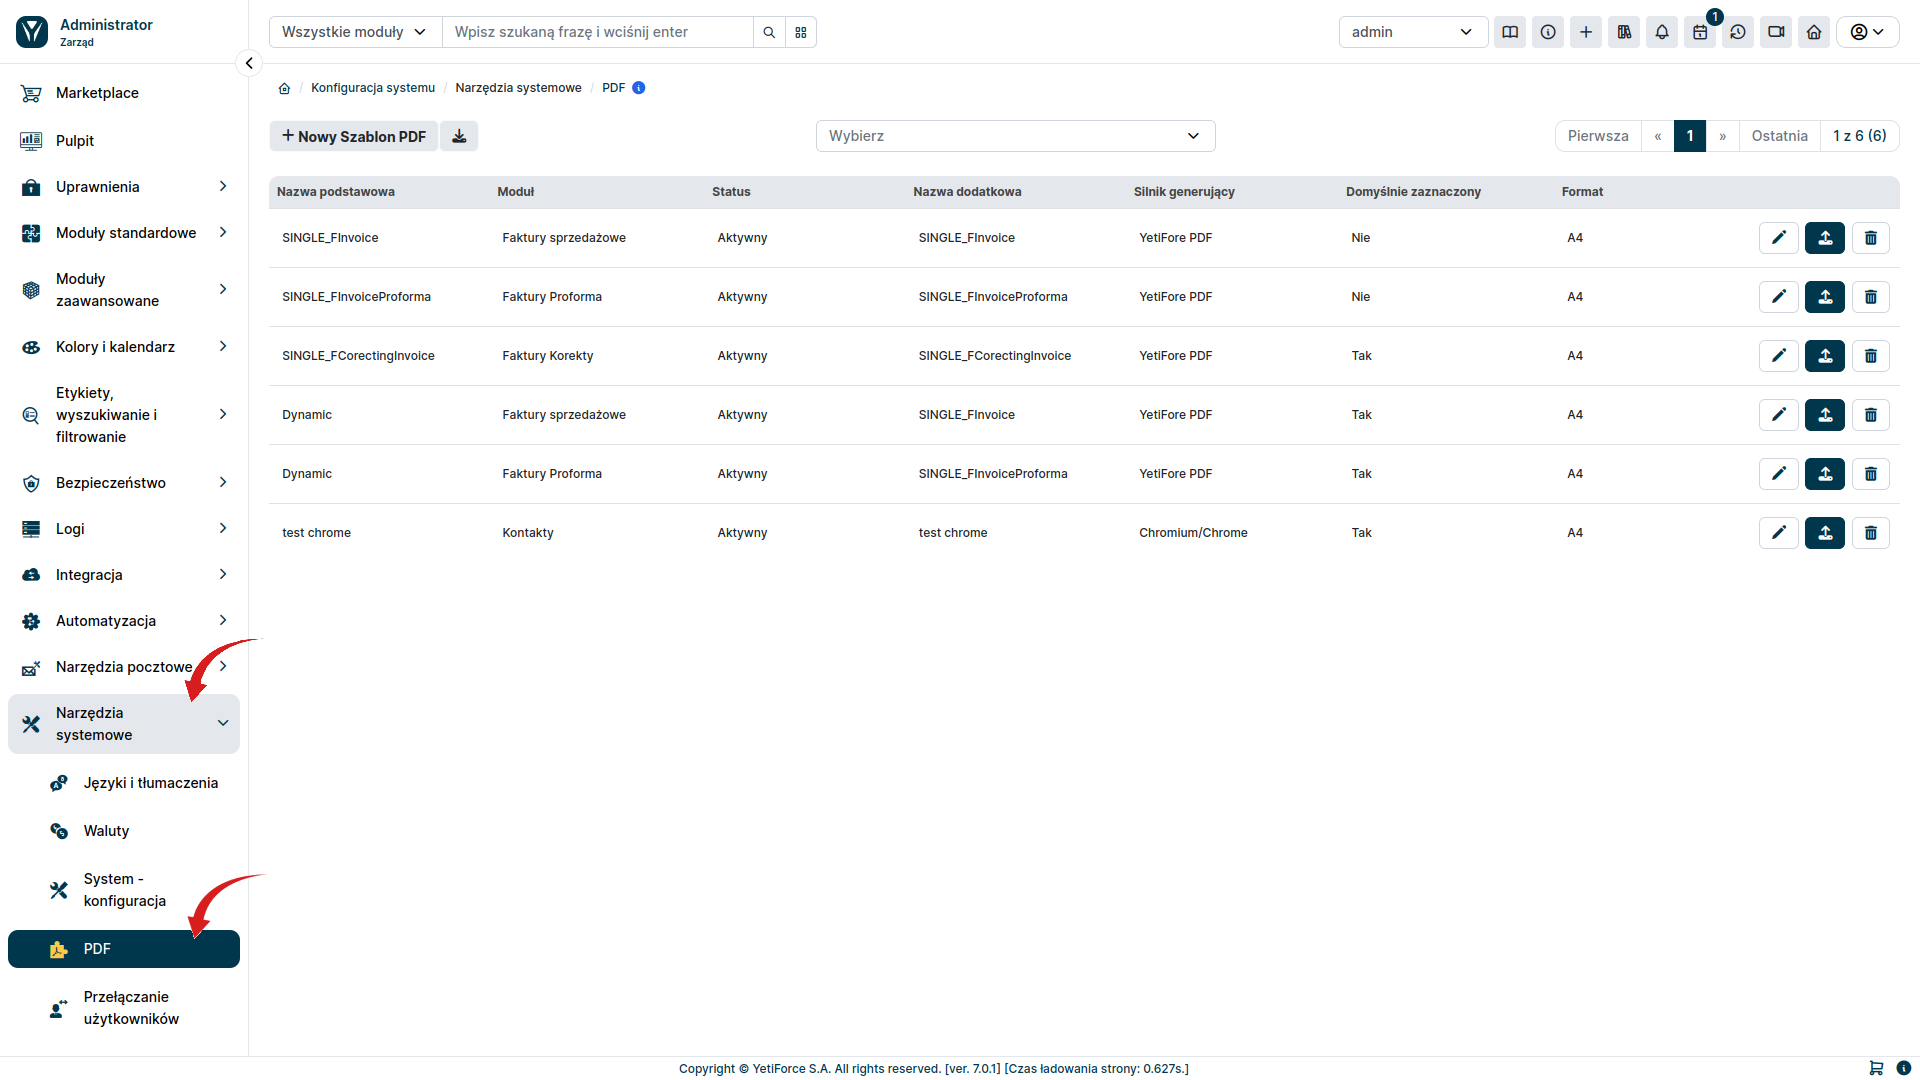
Task: Open the notifications bell icon
Action: tap(1662, 32)
